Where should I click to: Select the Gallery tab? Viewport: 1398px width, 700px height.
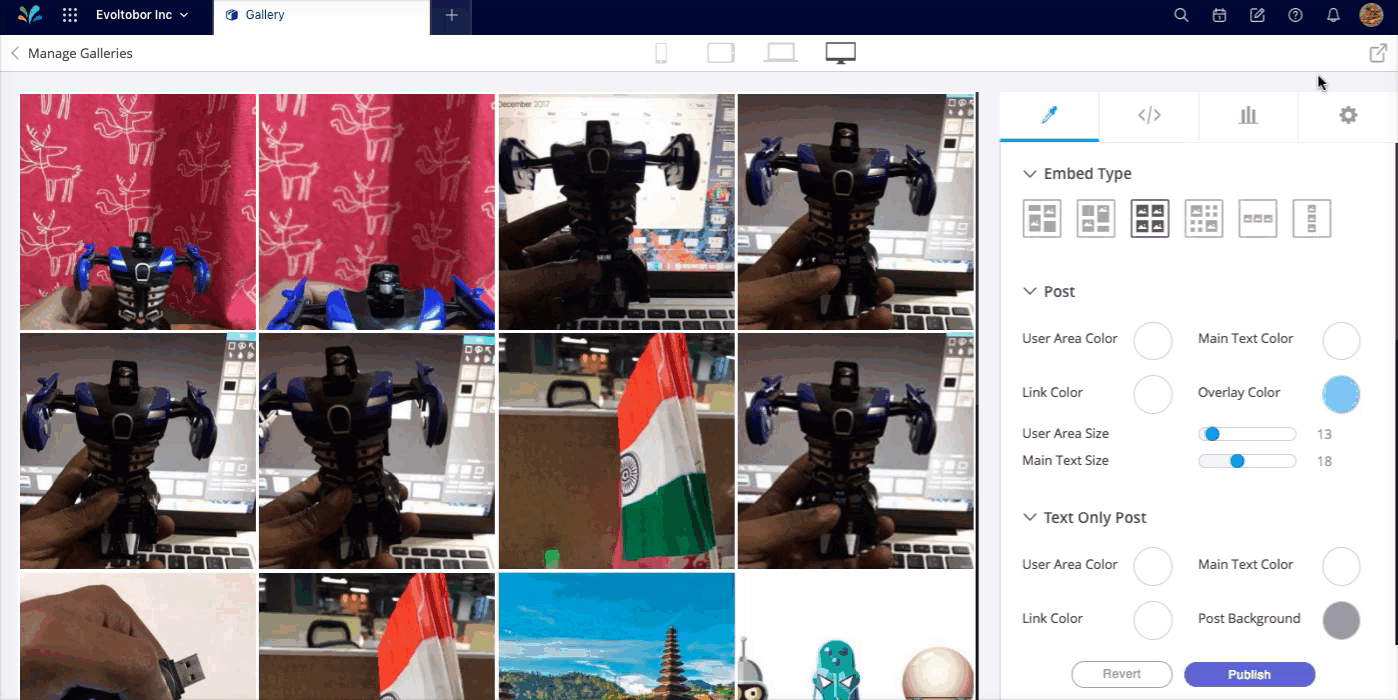point(321,15)
